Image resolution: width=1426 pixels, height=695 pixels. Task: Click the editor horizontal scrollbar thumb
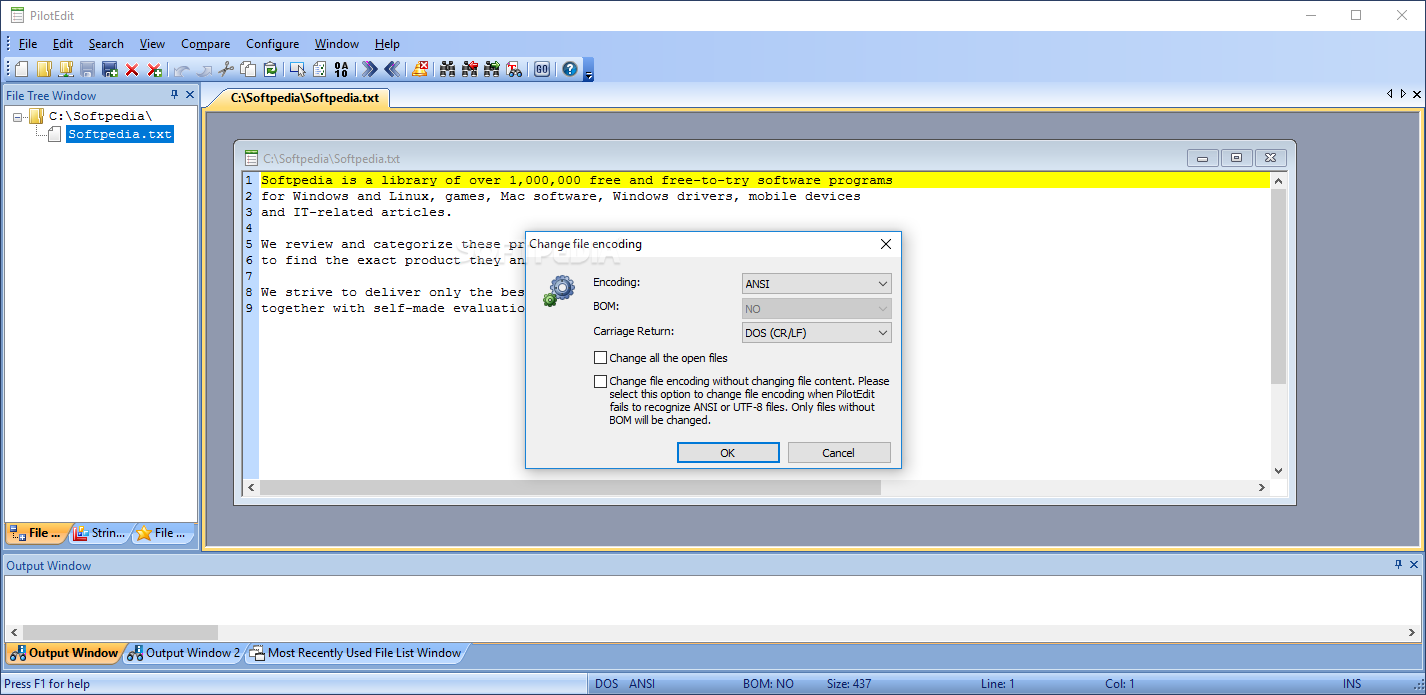coord(570,487)
